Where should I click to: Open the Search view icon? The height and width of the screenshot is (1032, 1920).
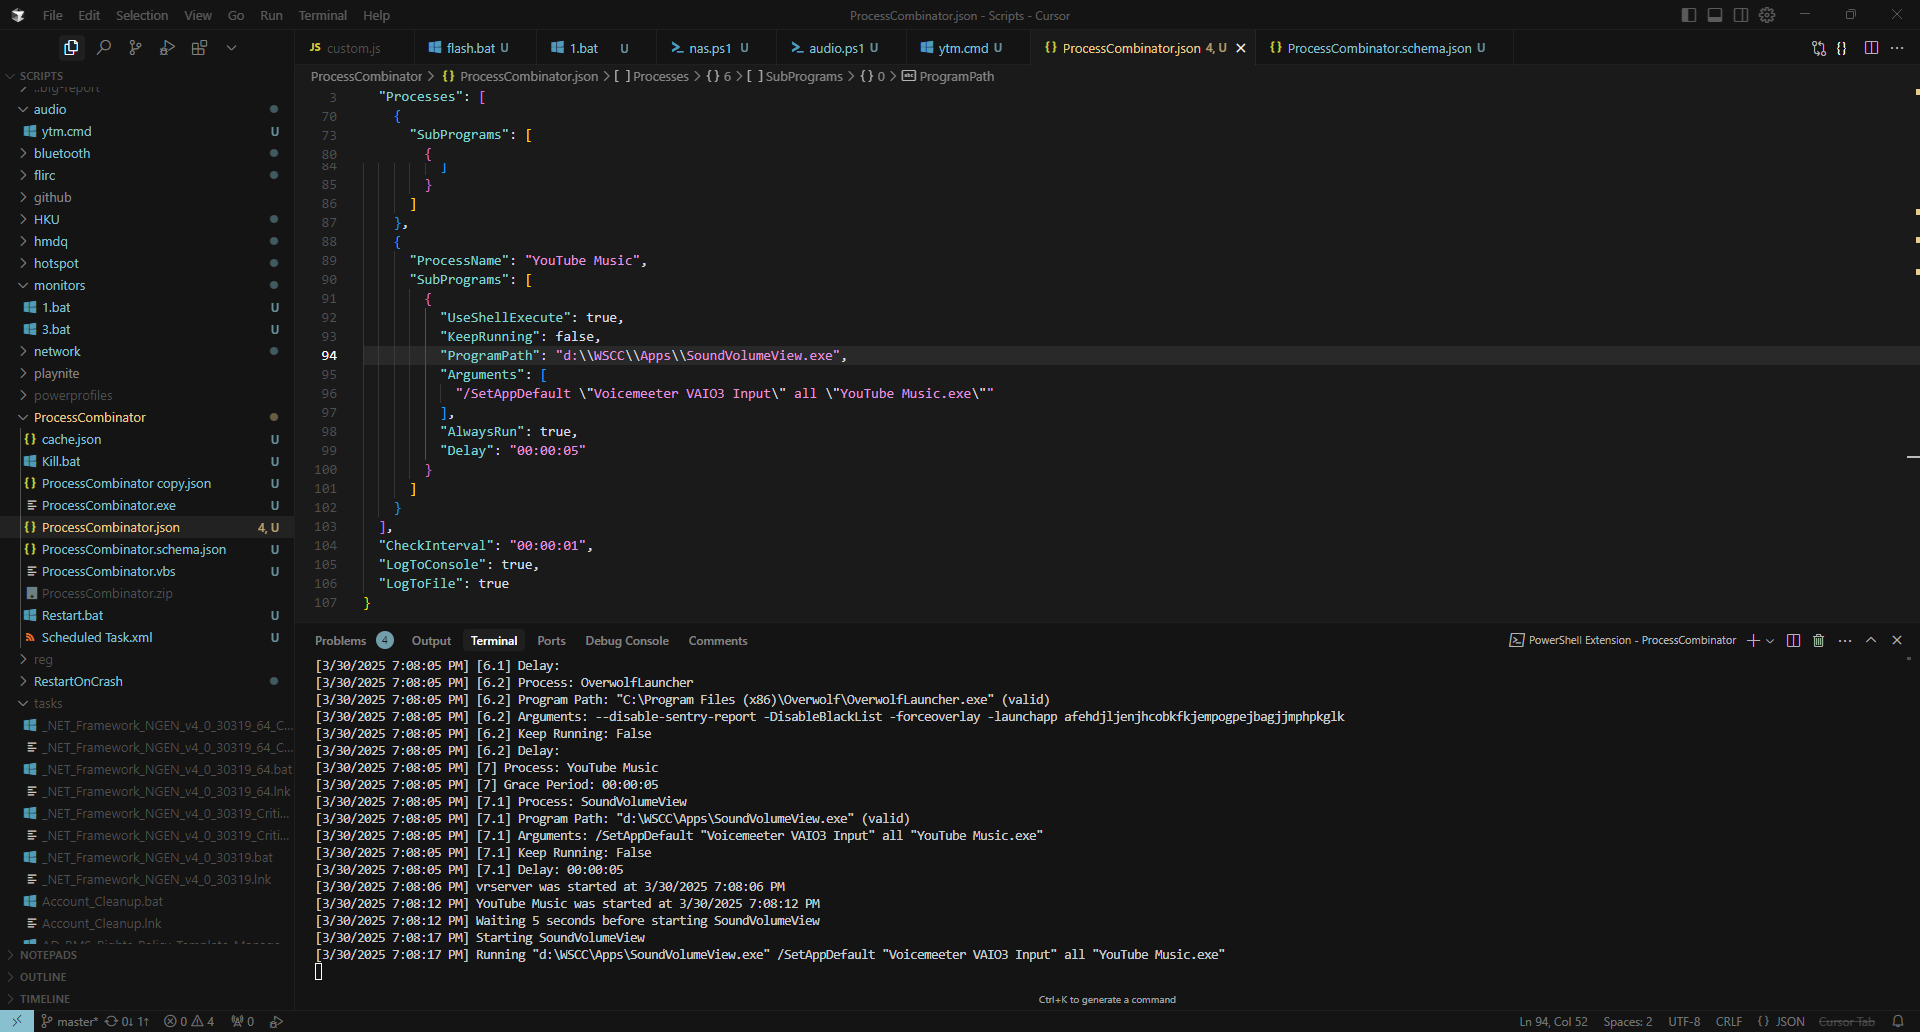point(103,47)
